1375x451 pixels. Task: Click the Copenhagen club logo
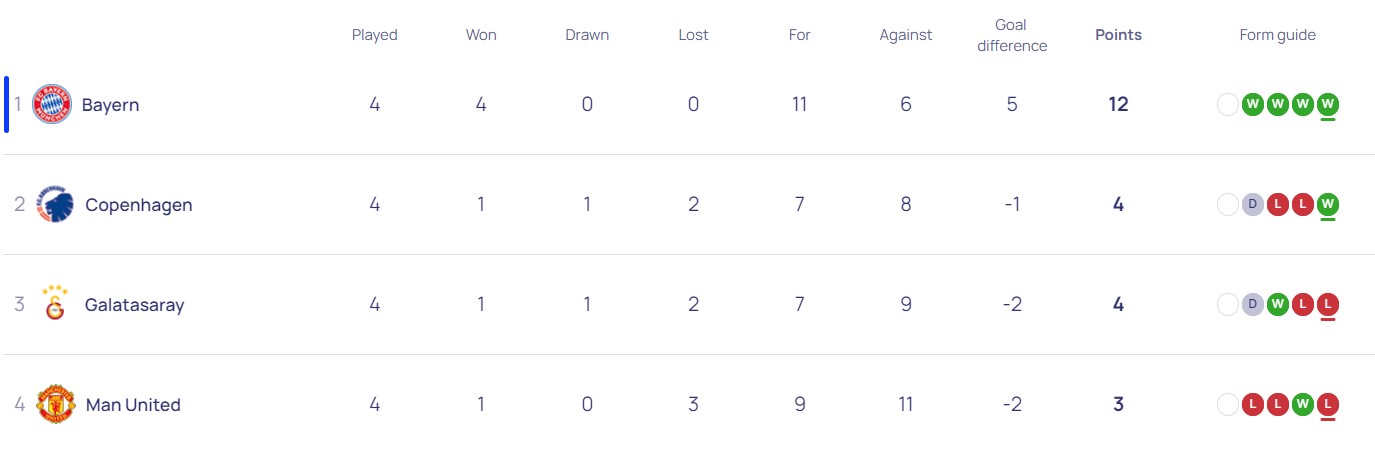click(55, 205)
